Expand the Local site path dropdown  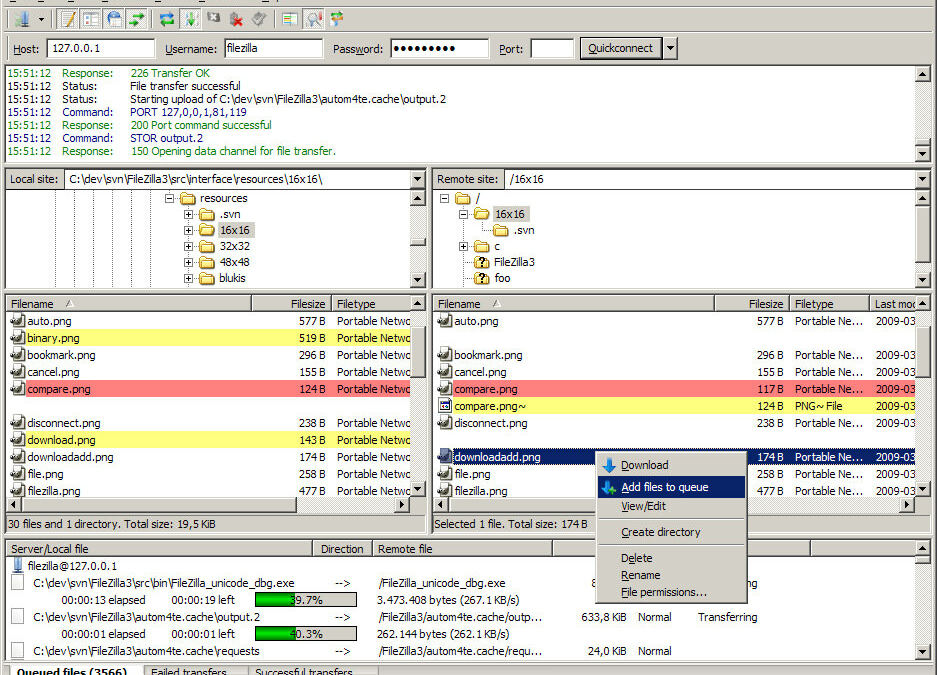point(417,179)
